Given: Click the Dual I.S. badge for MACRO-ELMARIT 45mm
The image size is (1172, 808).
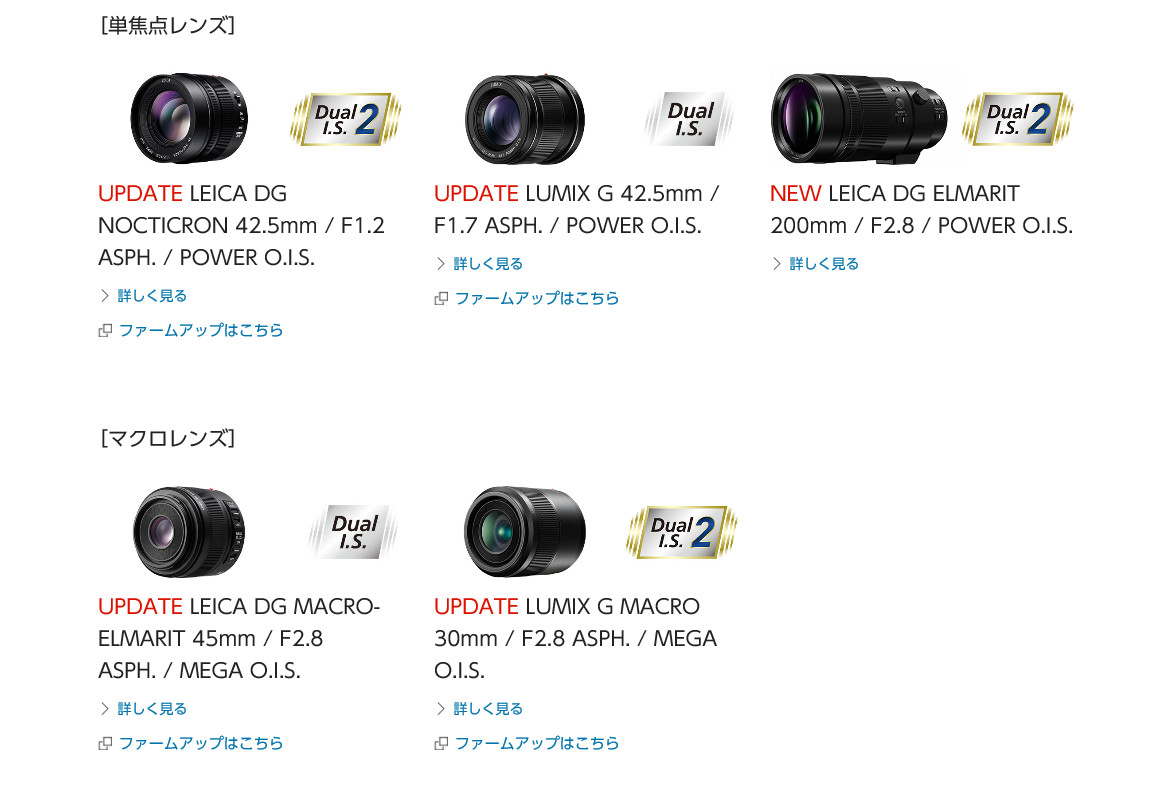Looking at the screenshot, I should point(353,532).
